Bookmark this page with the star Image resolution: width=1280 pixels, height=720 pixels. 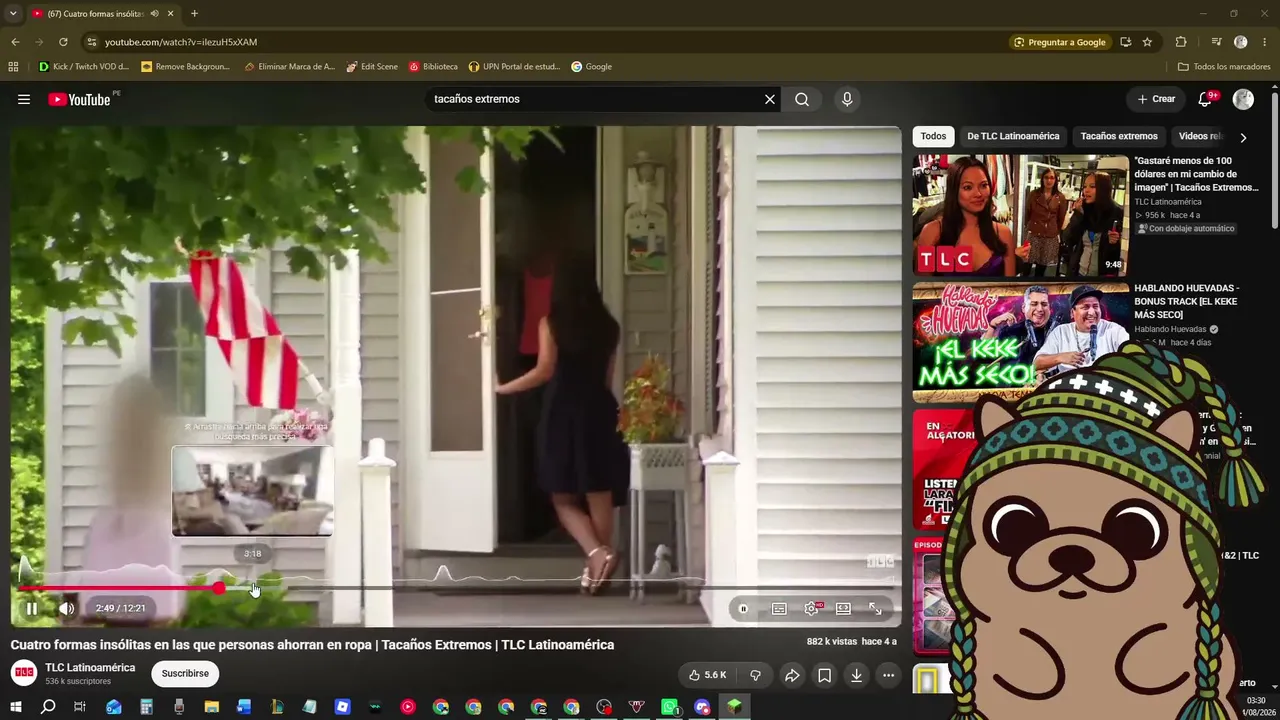point(1147,42)
